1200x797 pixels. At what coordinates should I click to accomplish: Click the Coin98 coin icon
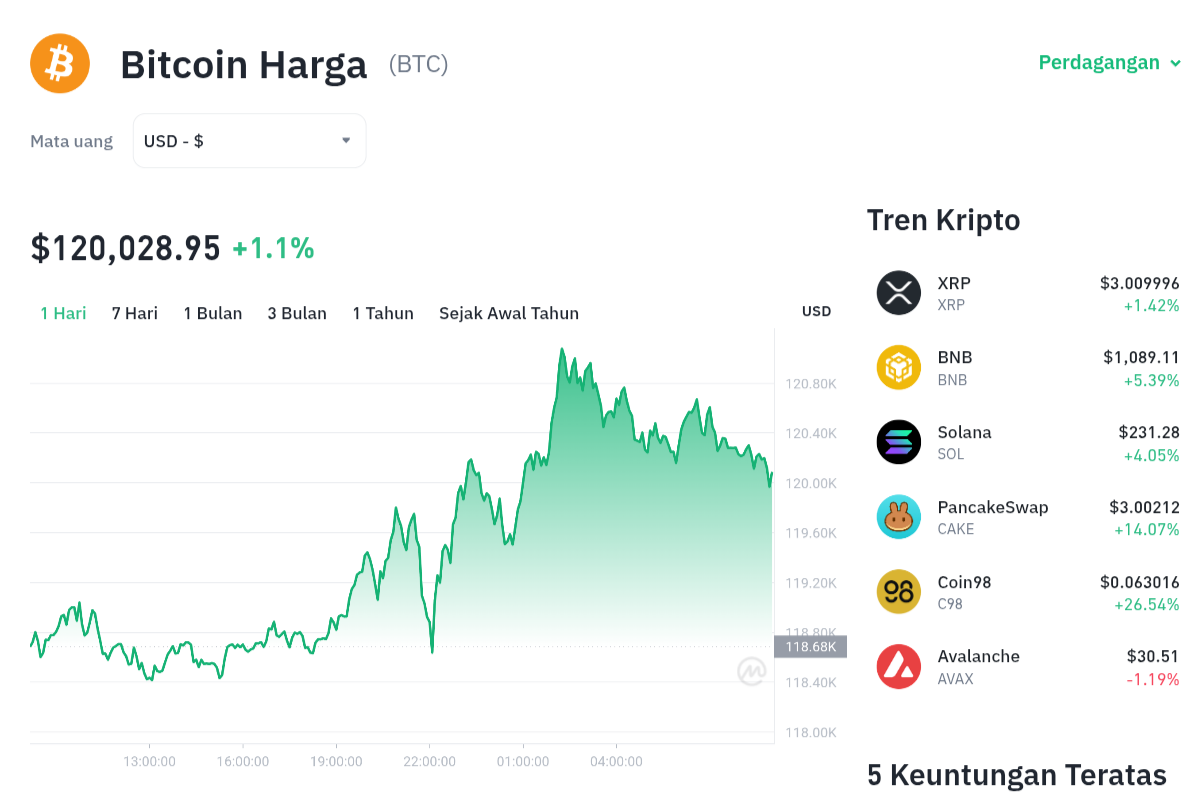tap(898, 591)
